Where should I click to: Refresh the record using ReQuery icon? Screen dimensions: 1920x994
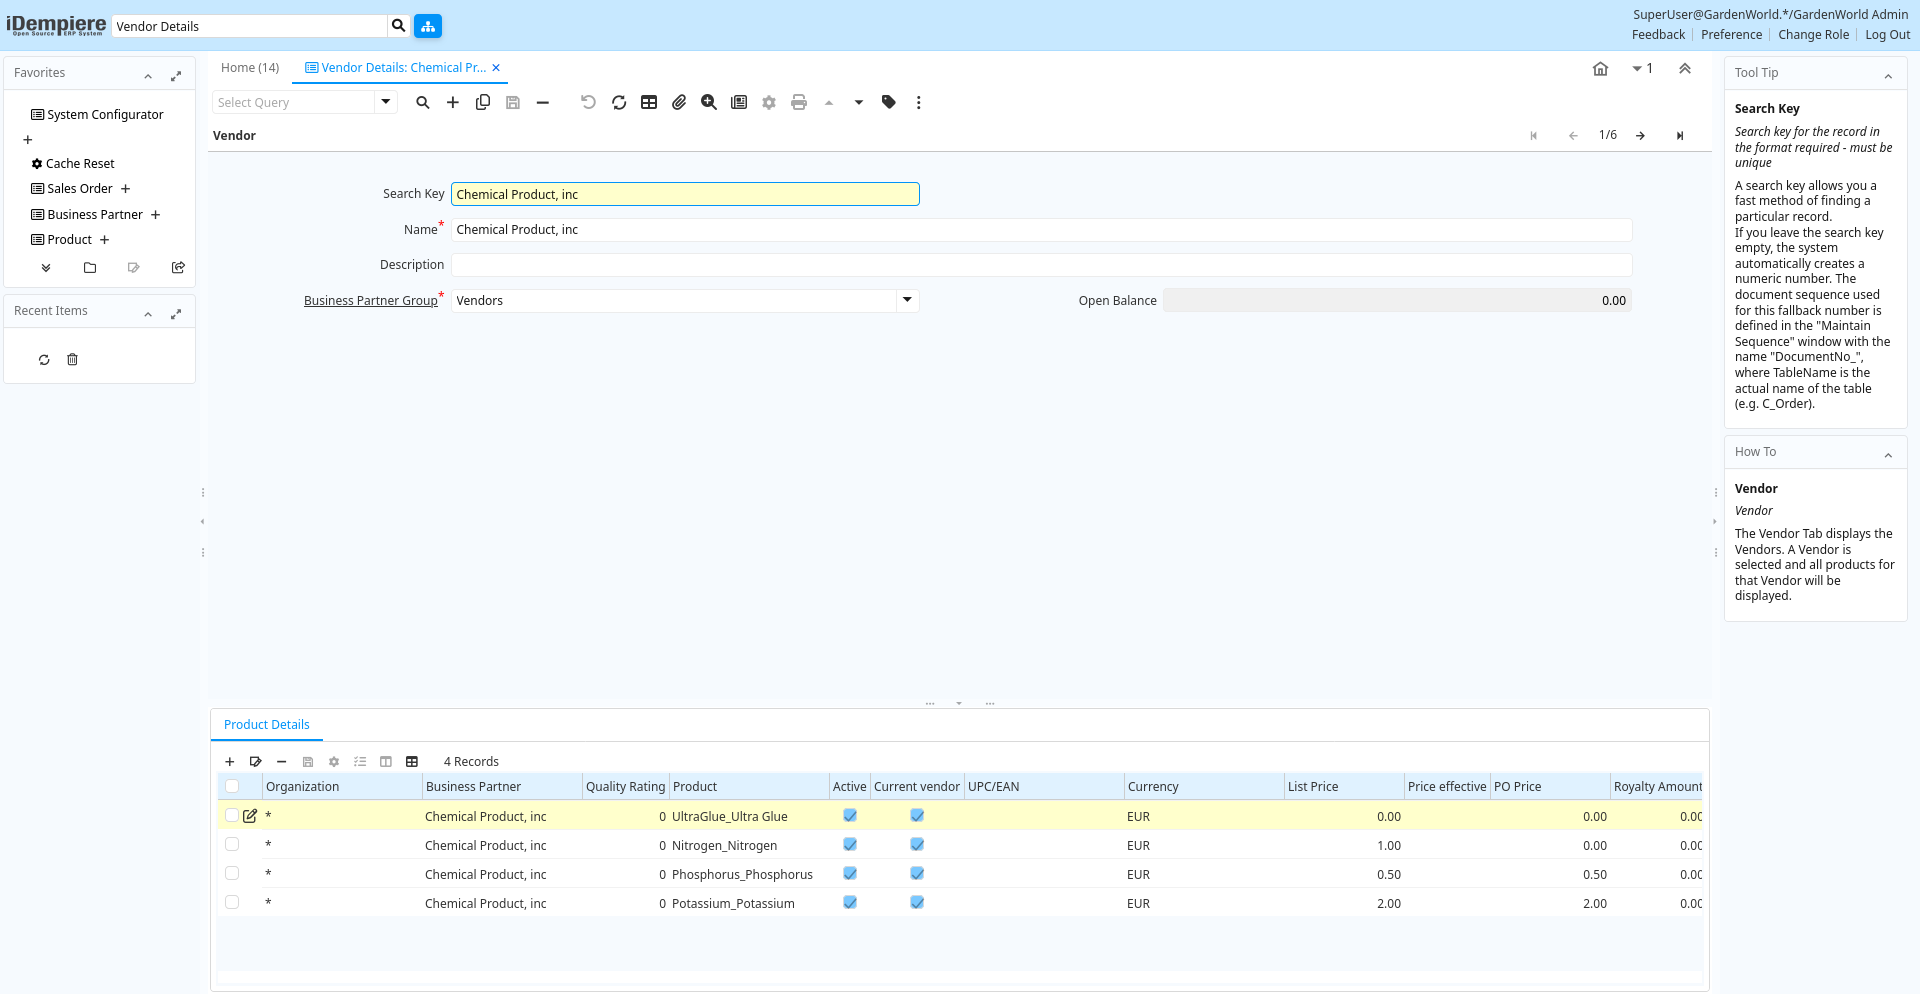coord(619,102)
